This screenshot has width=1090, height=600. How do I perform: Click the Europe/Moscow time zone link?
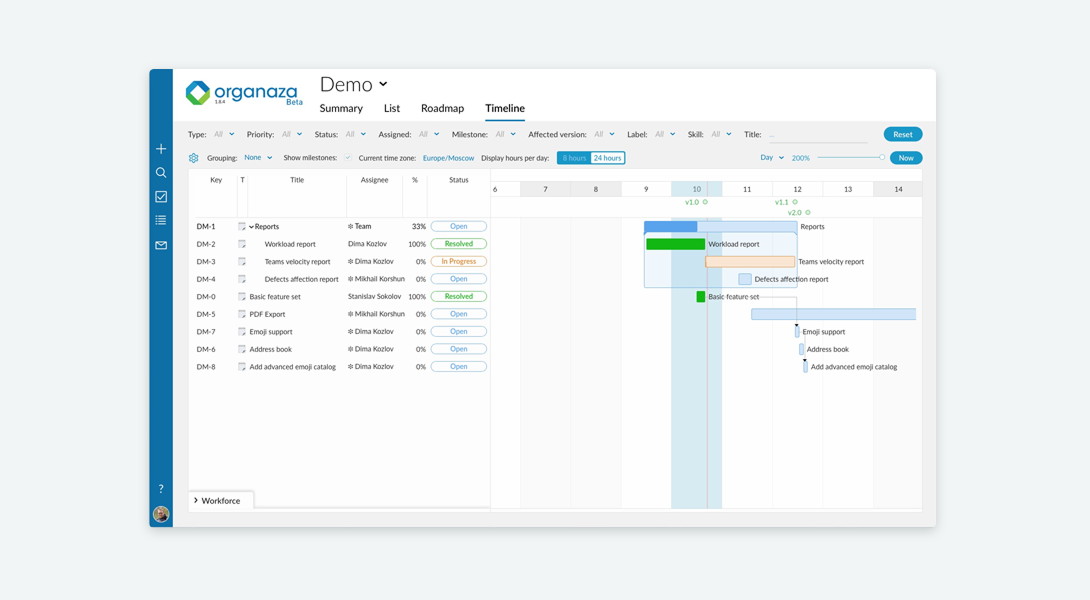click(x=448, y=158)
